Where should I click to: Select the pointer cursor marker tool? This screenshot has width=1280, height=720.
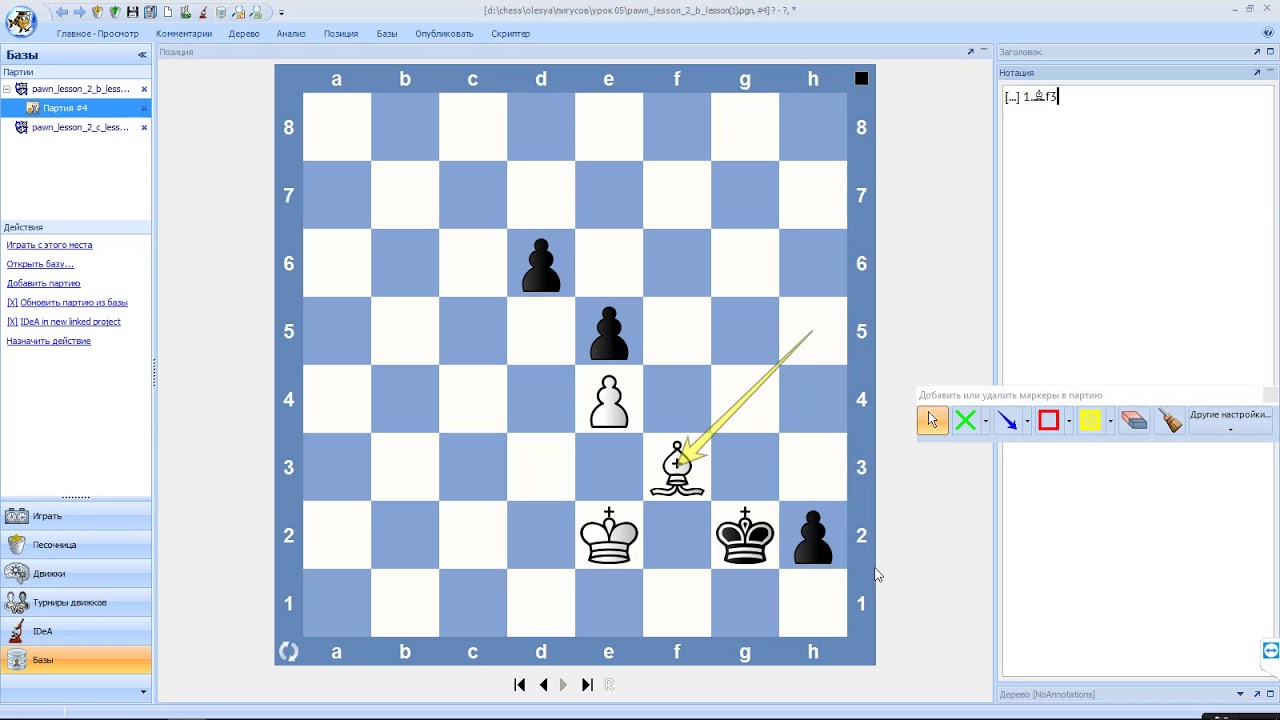tap(932, 421)
